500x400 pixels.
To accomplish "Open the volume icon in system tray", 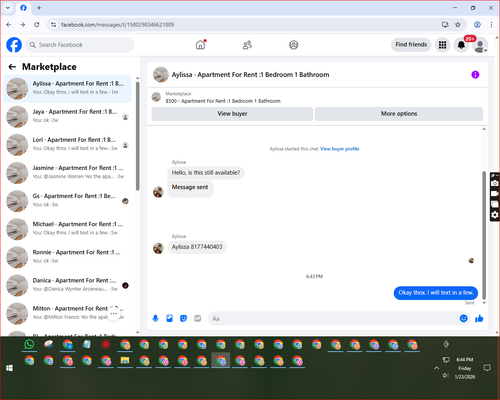I will click(x=446, y=376).
